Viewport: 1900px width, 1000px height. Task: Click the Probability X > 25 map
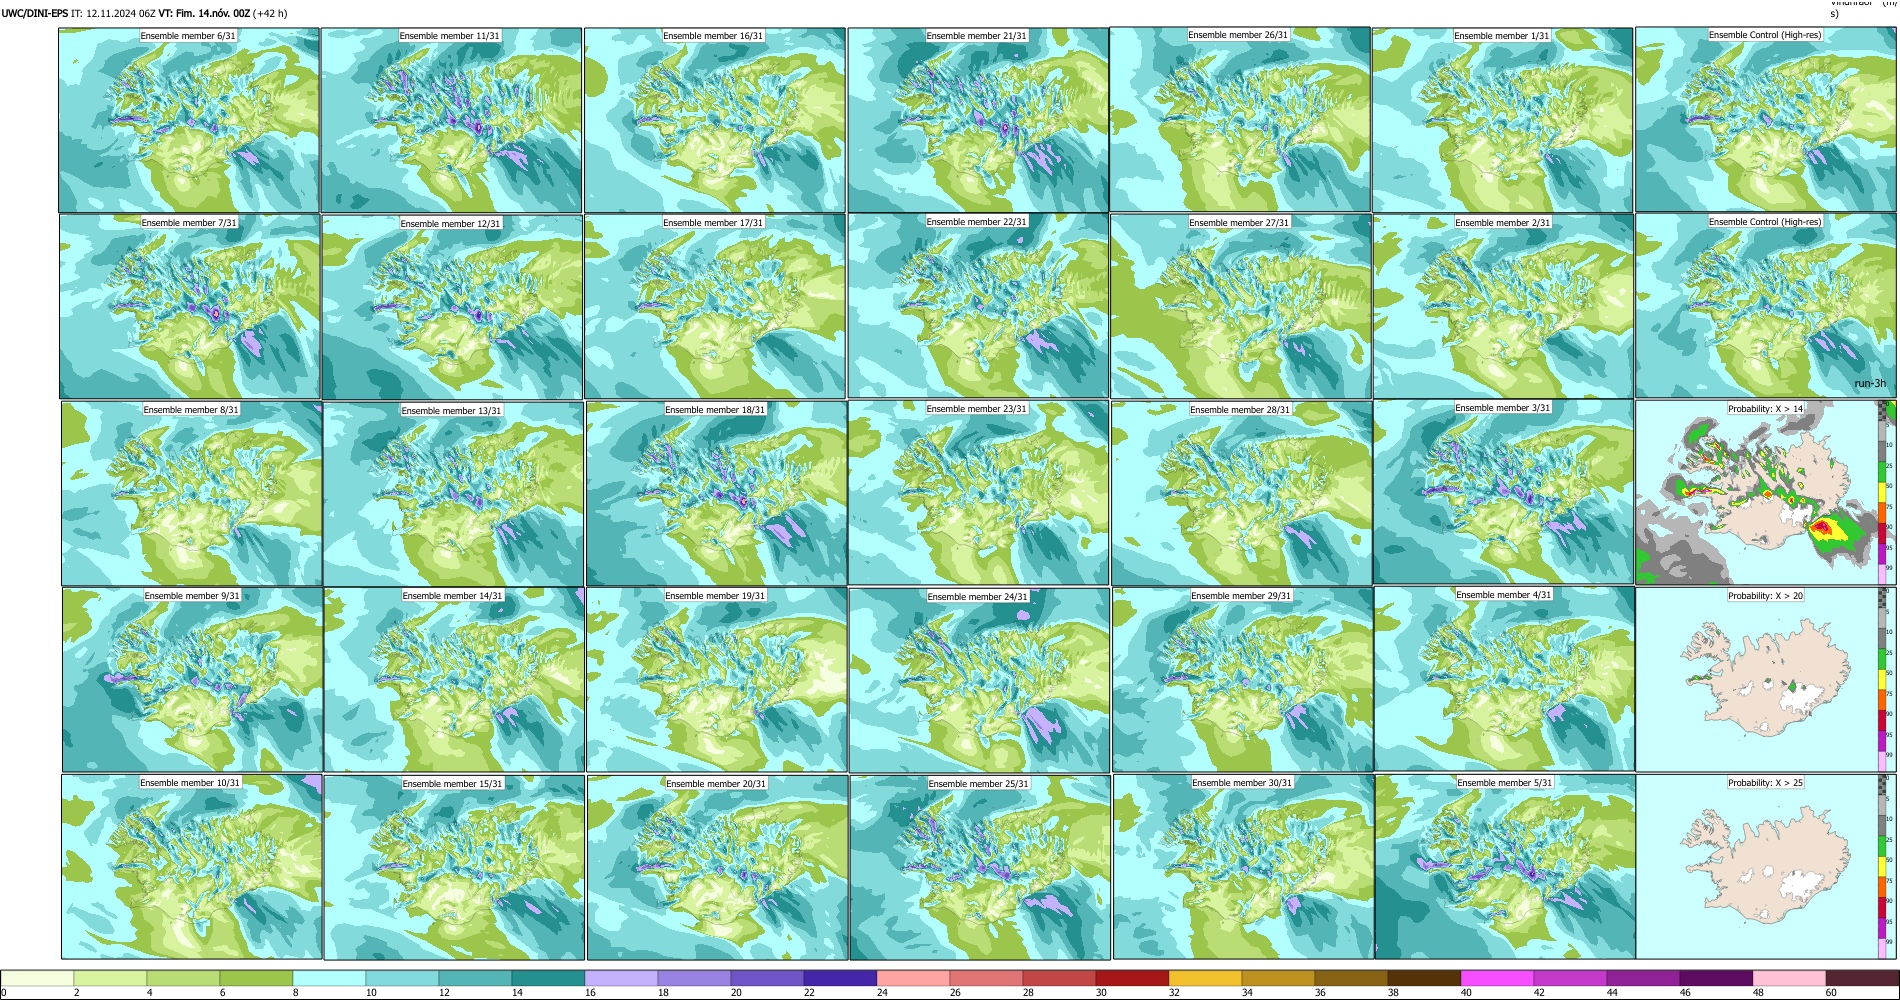click(x=1766, y=866)
